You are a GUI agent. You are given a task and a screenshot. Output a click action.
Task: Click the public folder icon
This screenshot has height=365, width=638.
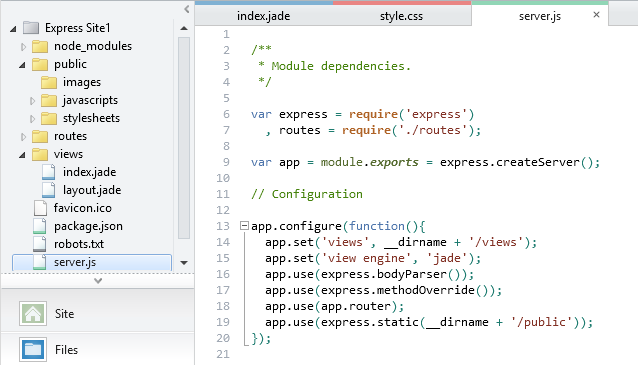pos(40,64)
